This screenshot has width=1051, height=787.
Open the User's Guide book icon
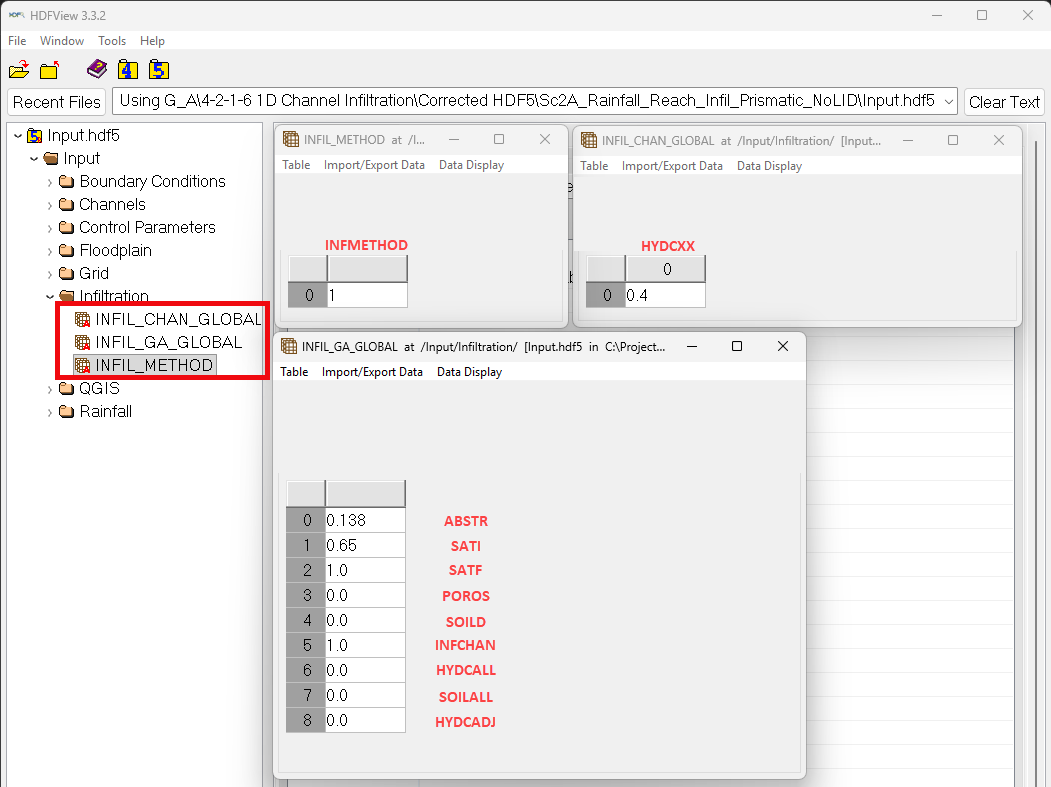coord(96,69)
